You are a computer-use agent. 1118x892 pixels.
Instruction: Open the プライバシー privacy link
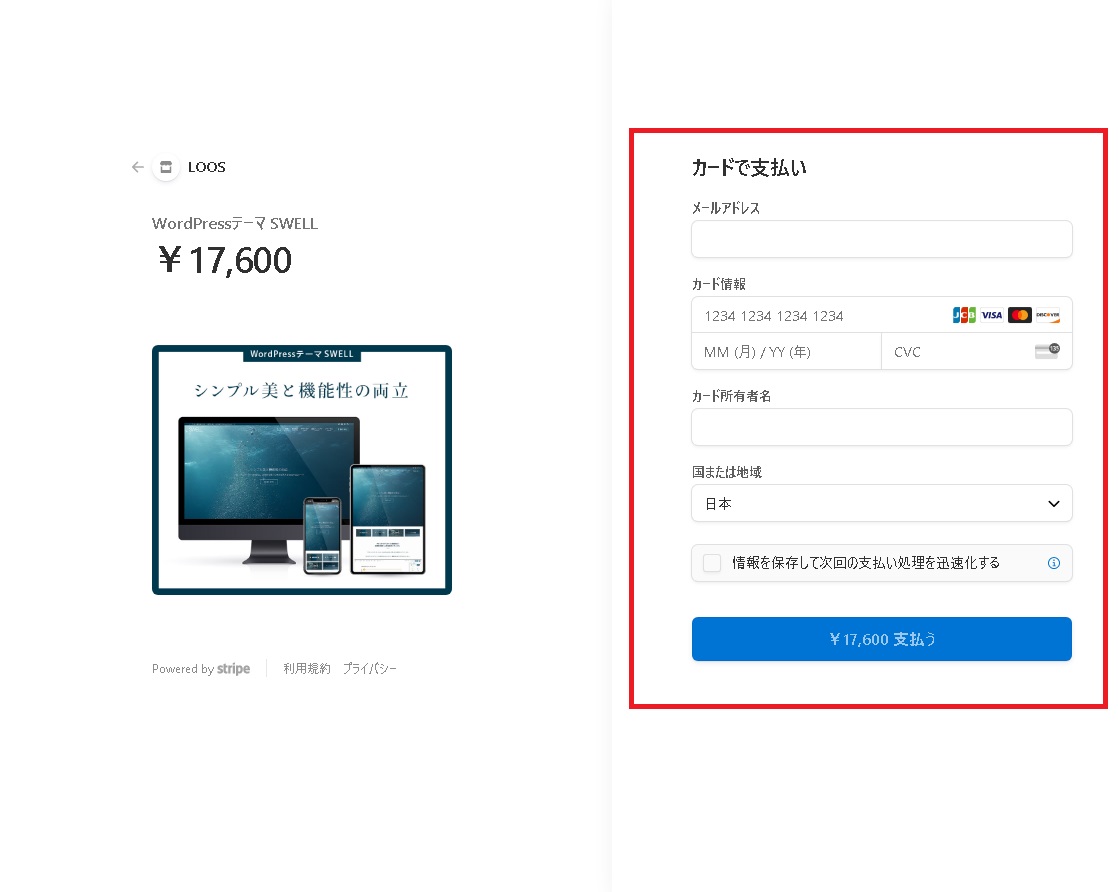click(x=369, y=668)
